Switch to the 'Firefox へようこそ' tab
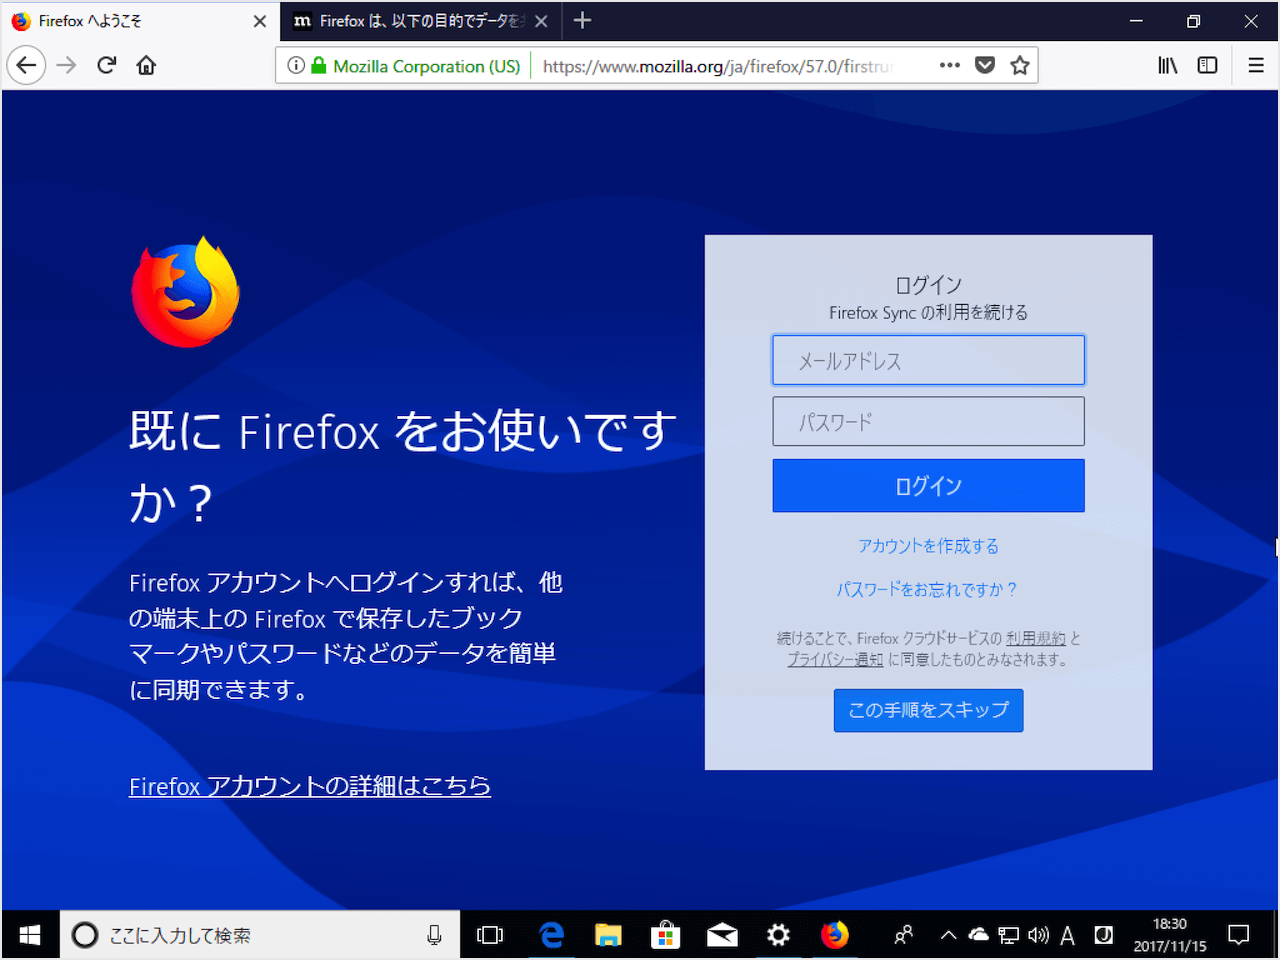The width and height of the screenshot is (1280, 960). coord(141,21)
